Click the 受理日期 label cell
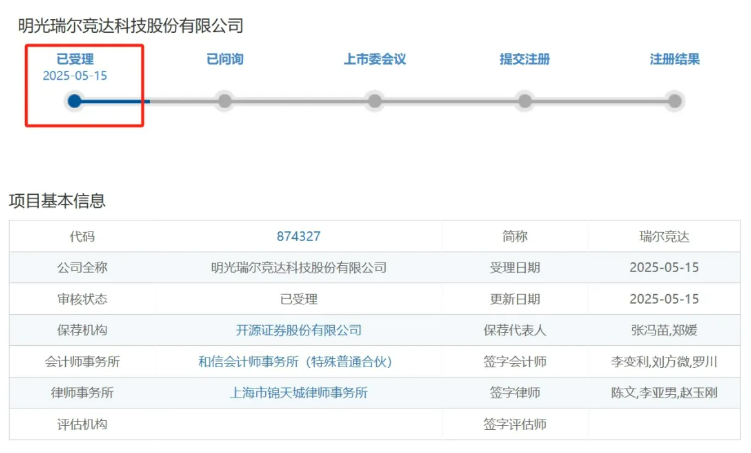 pos(515,268)
